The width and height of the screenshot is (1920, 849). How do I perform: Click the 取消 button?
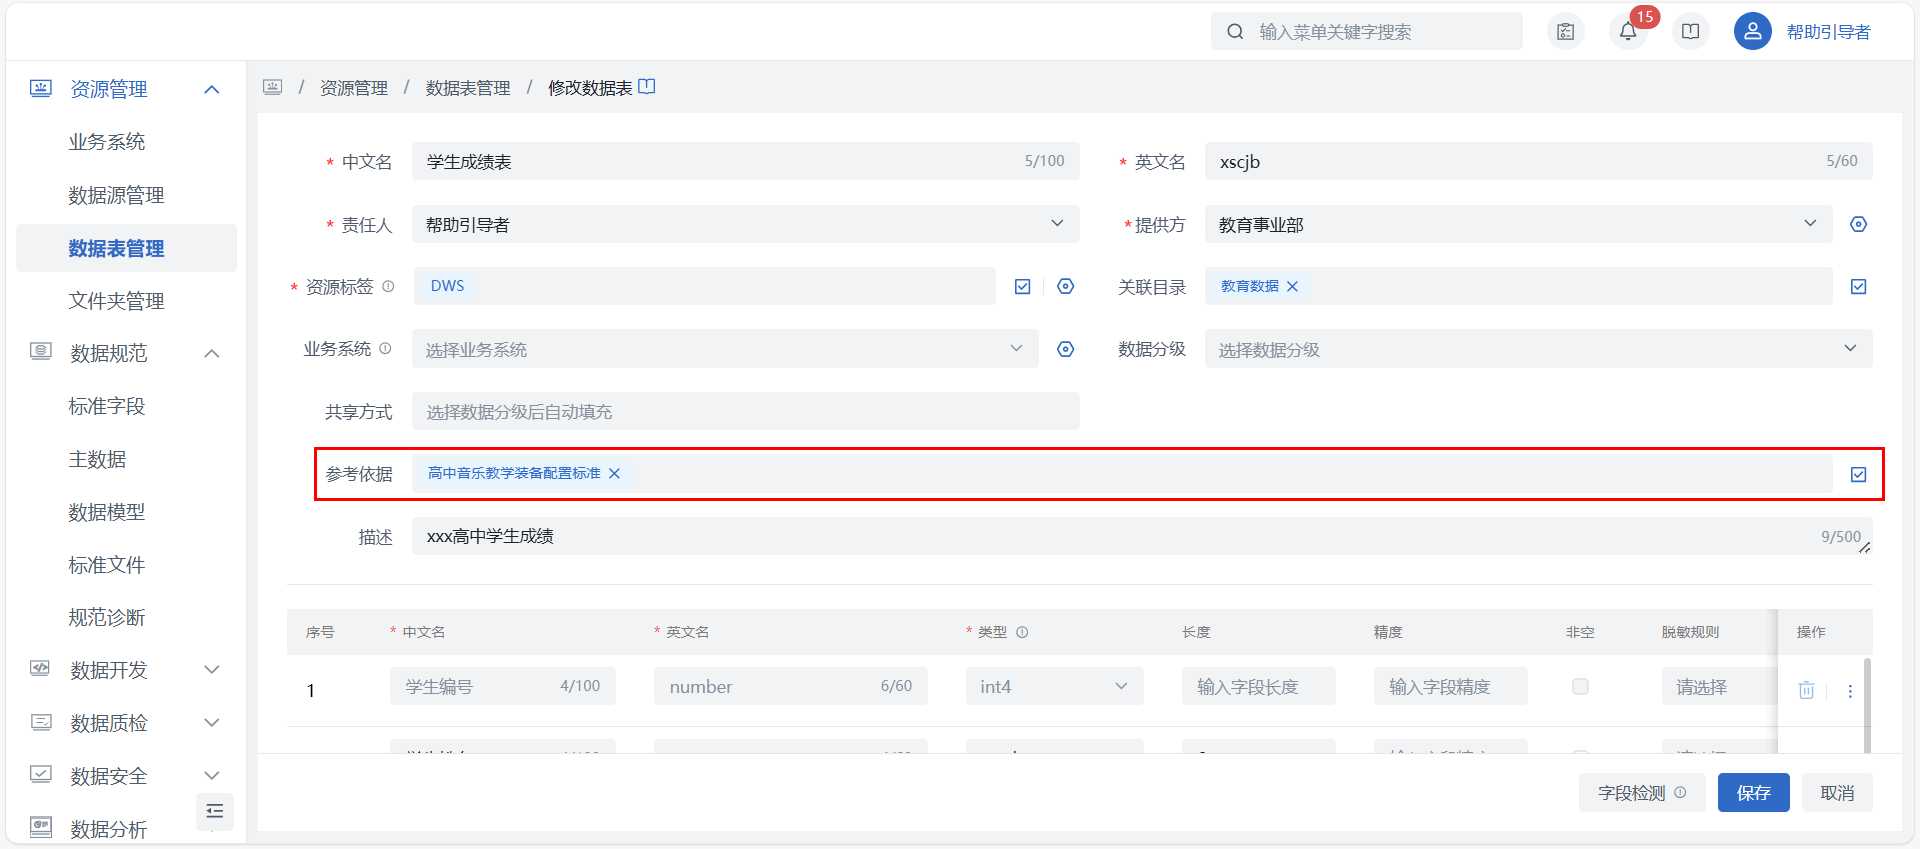tap(1837, 793)
